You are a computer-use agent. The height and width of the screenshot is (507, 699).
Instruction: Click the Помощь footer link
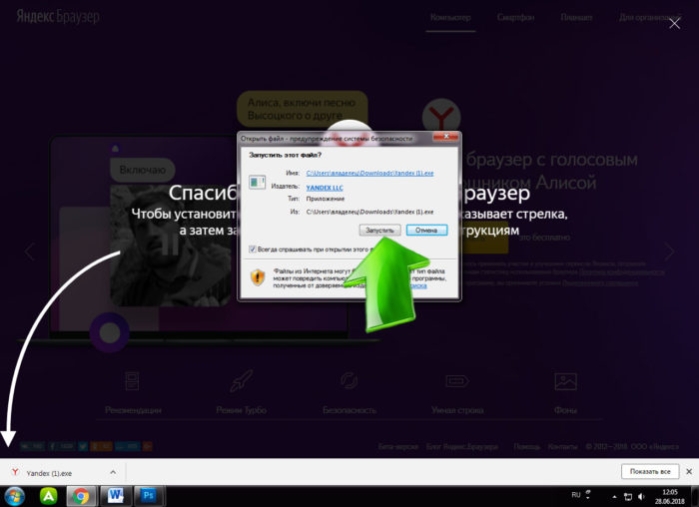[x=526, y=446]
